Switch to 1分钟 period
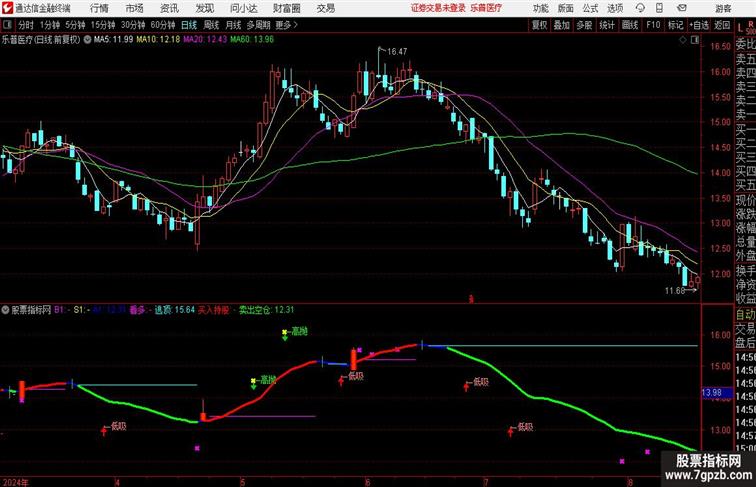 [50, 25]
